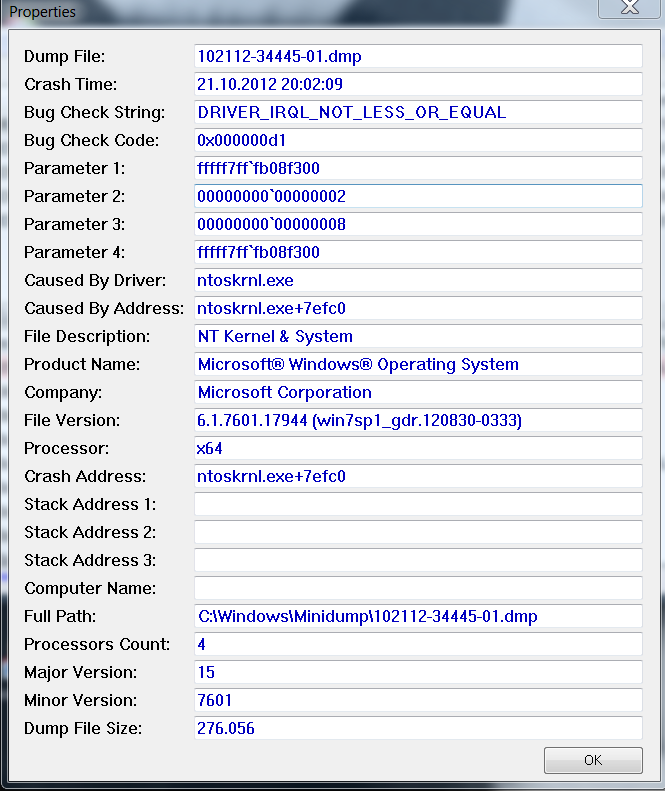
Task: Click the Dump File text field
Action: point(418,56)
